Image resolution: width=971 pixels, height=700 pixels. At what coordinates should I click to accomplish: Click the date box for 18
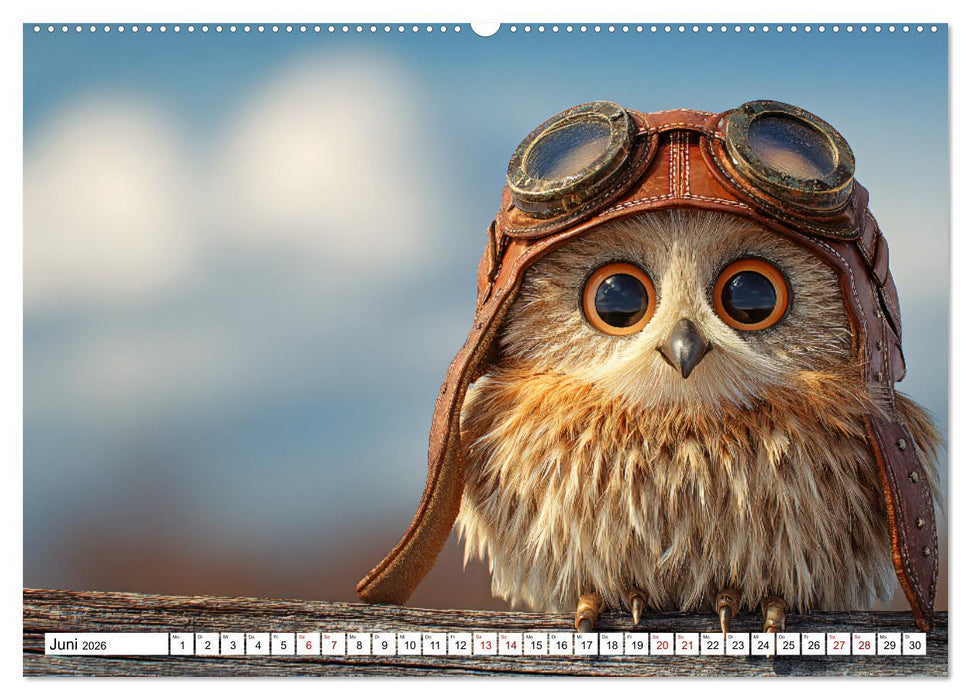click(612, 644)
